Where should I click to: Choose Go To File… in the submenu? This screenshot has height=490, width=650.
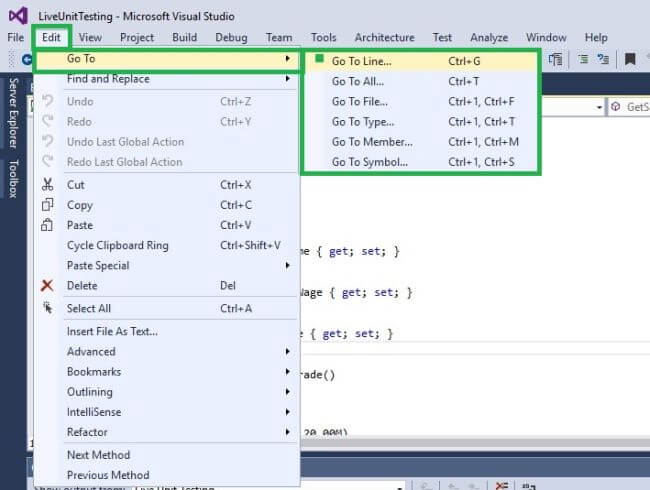point(421,101)
